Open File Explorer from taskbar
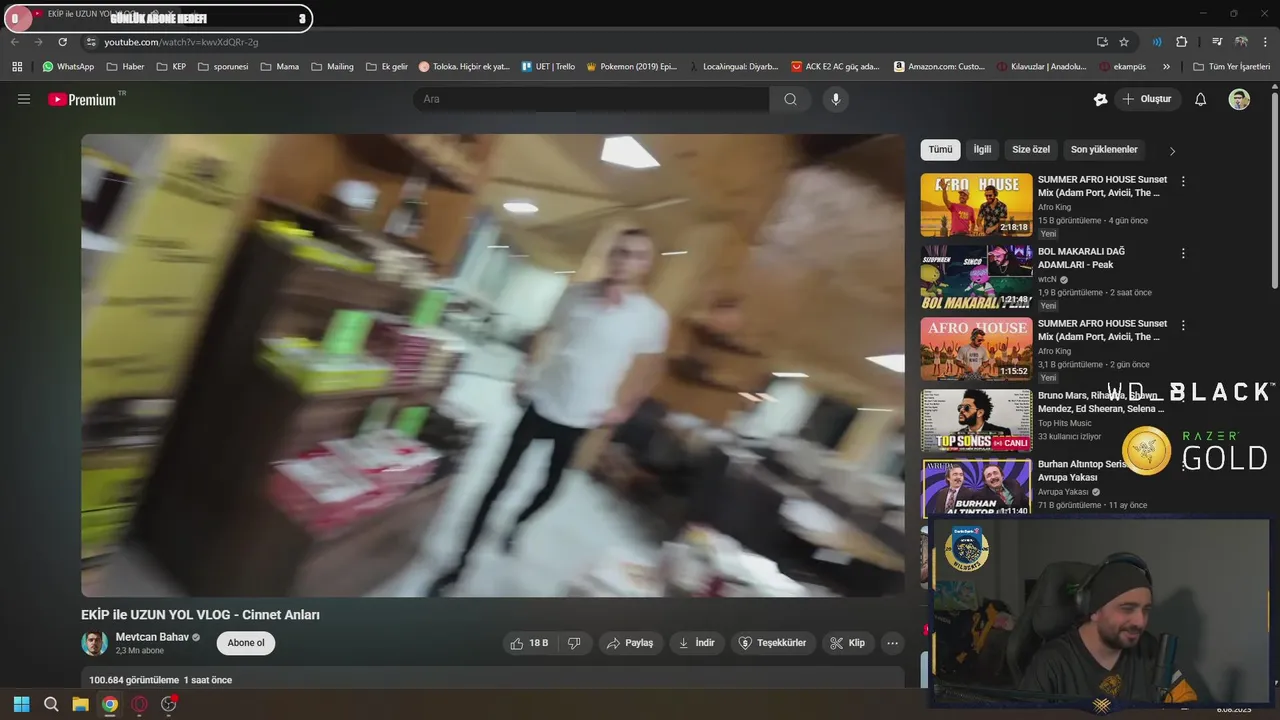The image size is (1280, 720). click(x=80, y=704)
